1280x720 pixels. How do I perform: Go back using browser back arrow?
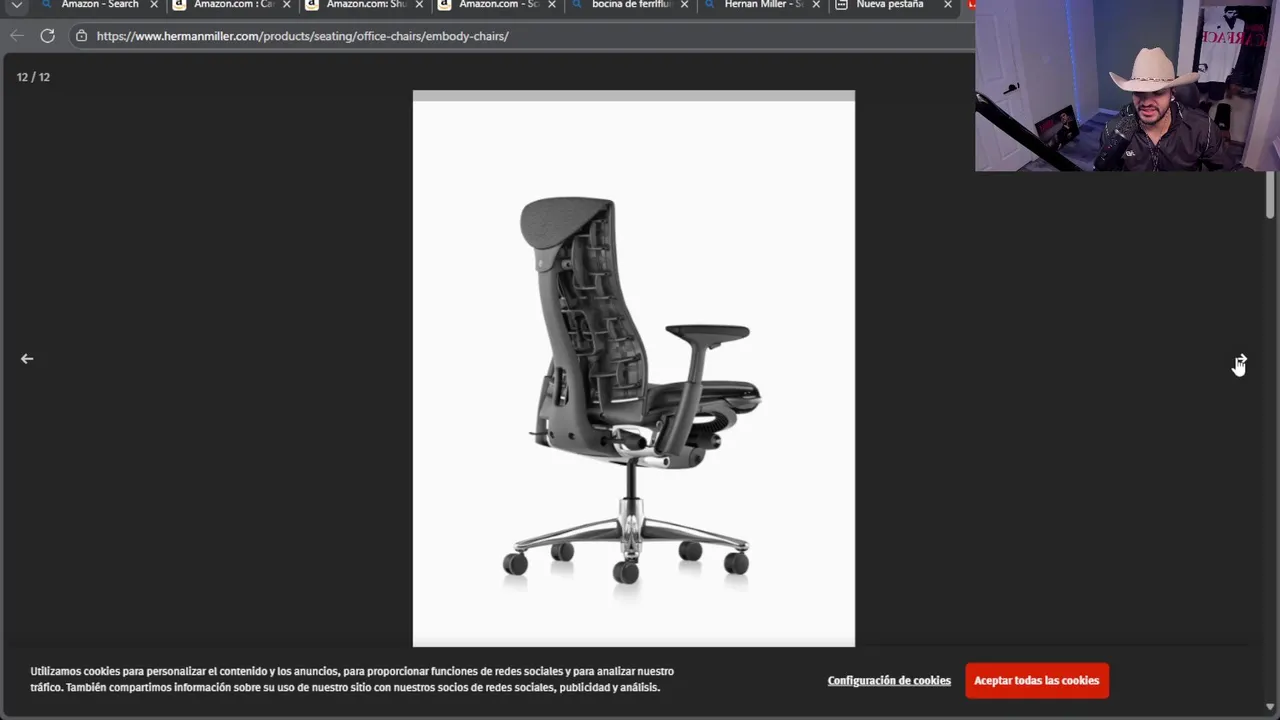point(17,36)
